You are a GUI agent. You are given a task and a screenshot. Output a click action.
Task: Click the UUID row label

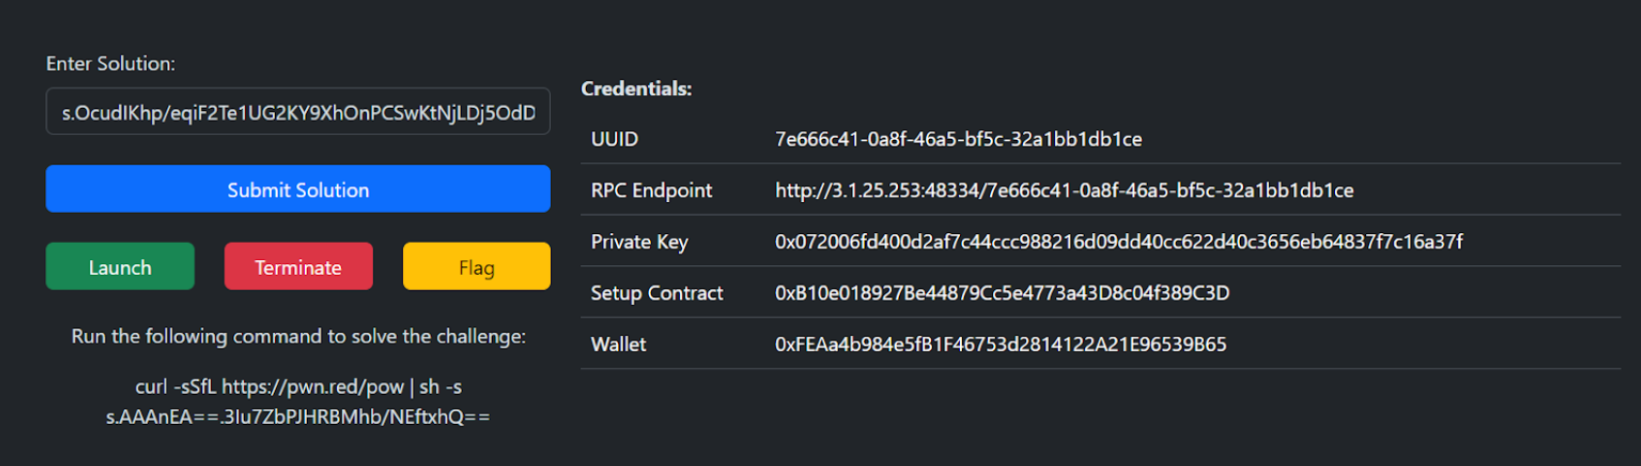click(614, 139)
